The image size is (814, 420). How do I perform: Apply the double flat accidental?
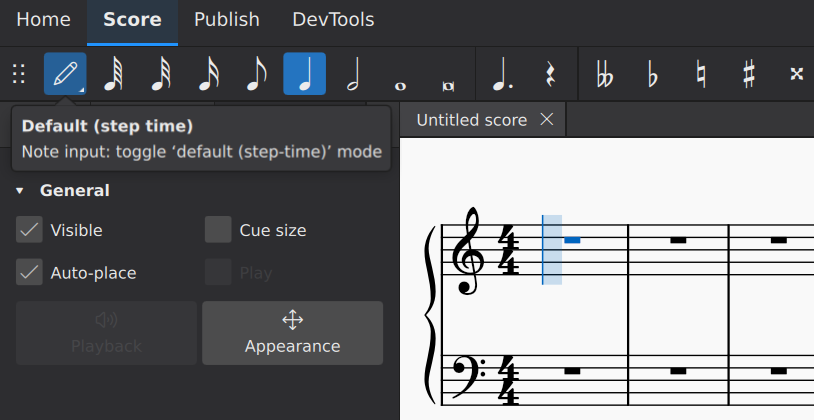click(604, 74)
